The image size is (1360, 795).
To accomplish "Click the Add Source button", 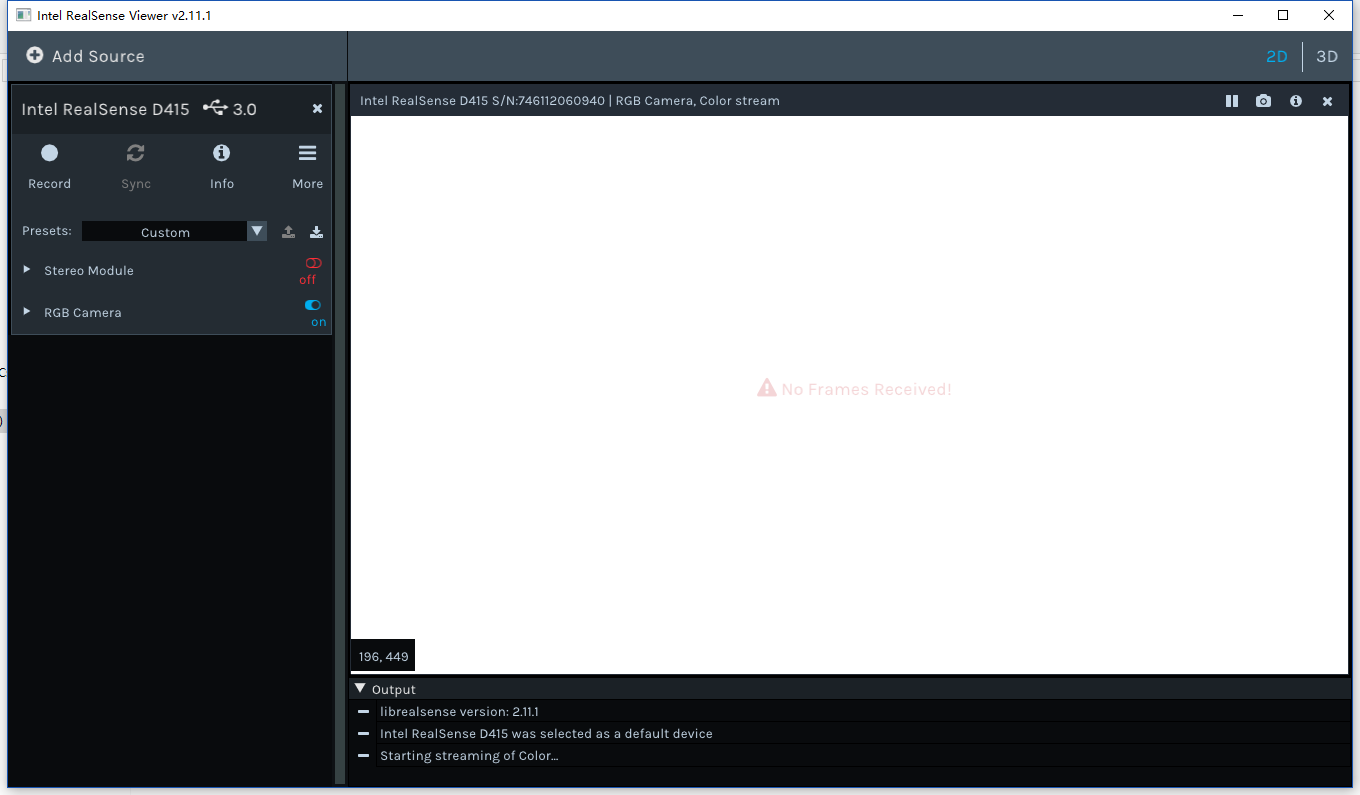I will pyautogui.click(x=84, y=56).
